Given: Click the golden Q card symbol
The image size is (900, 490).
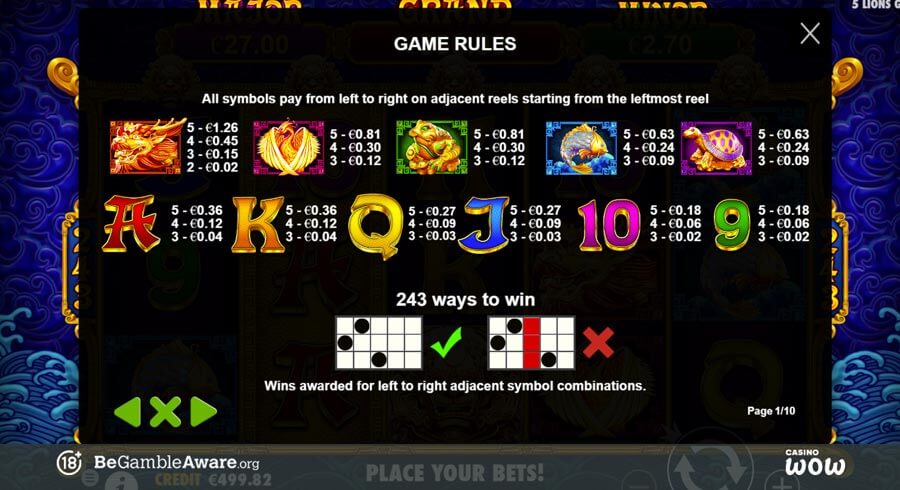Looking at the screenshot, I should pyautogui.click(x=376, y=226).
